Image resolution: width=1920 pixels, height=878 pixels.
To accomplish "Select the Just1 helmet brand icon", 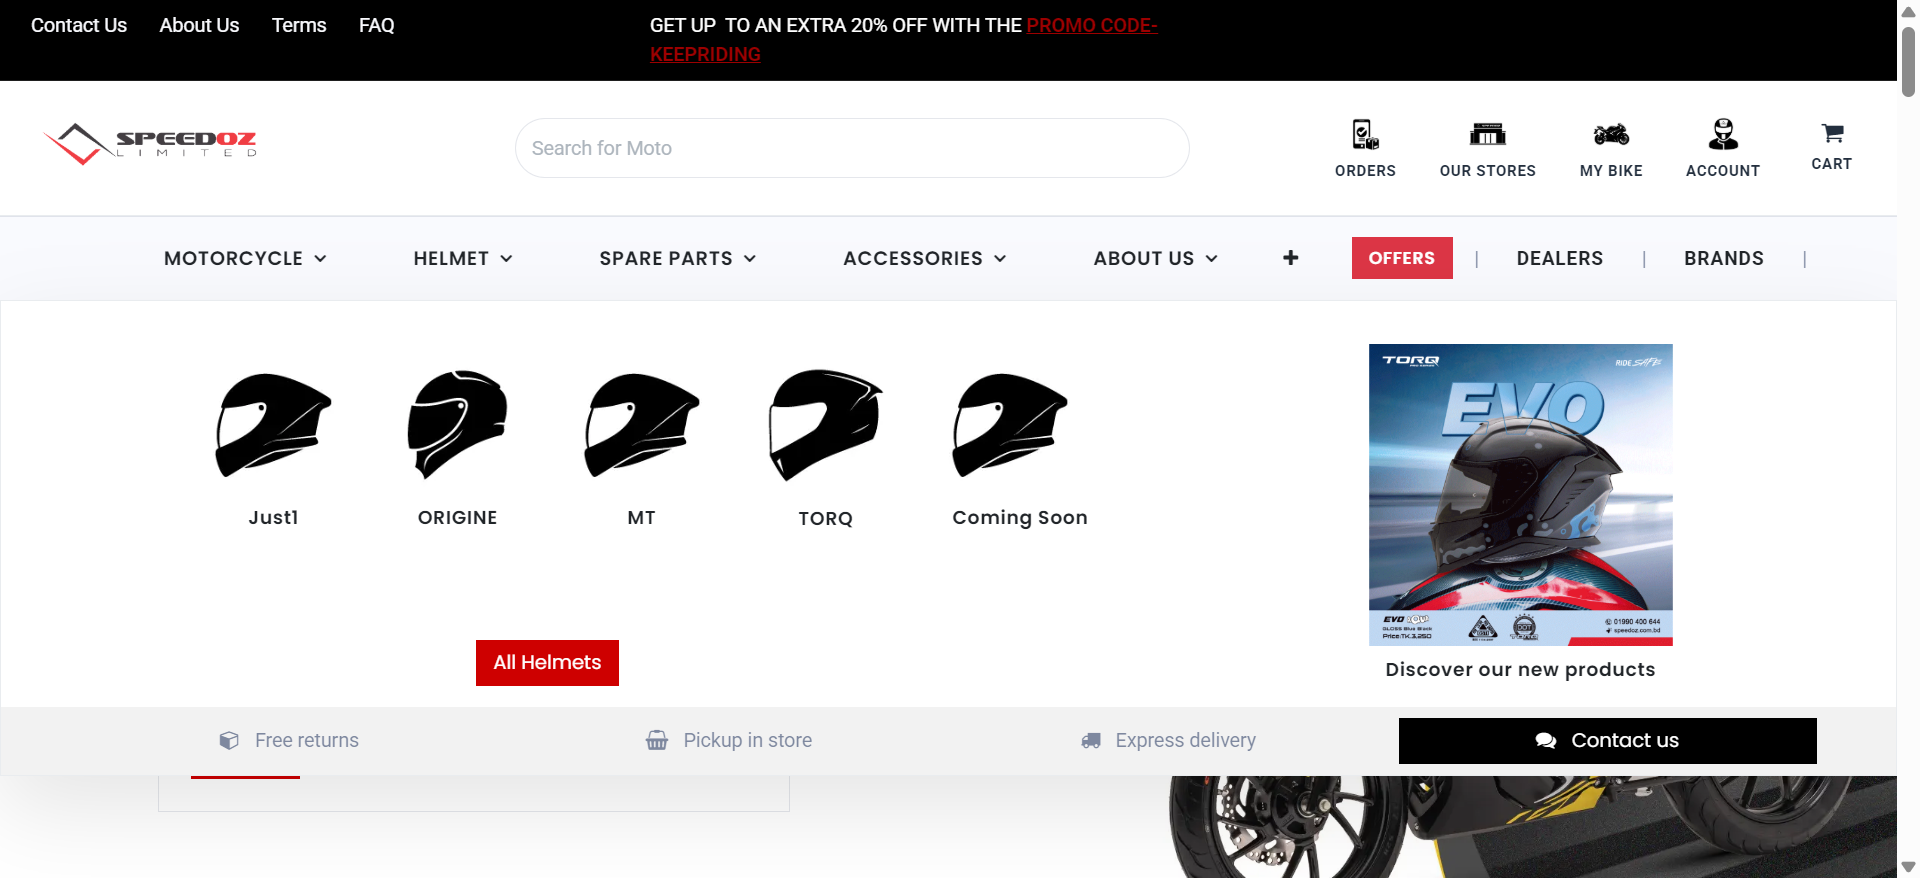I will pos(273,425).
